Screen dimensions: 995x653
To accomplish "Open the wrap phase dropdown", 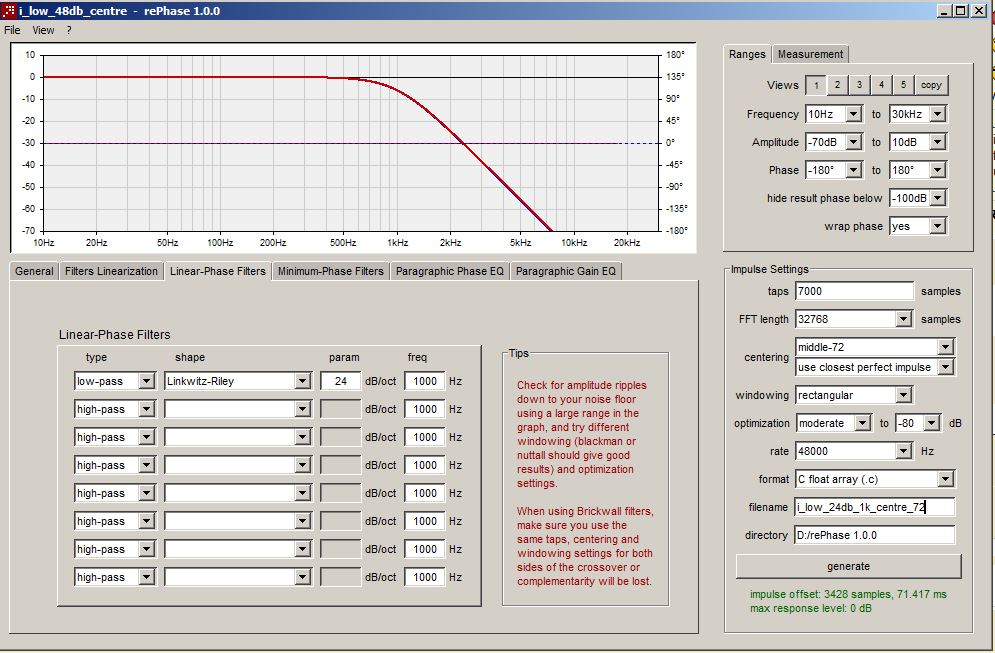I will click(x=937, y=226).
